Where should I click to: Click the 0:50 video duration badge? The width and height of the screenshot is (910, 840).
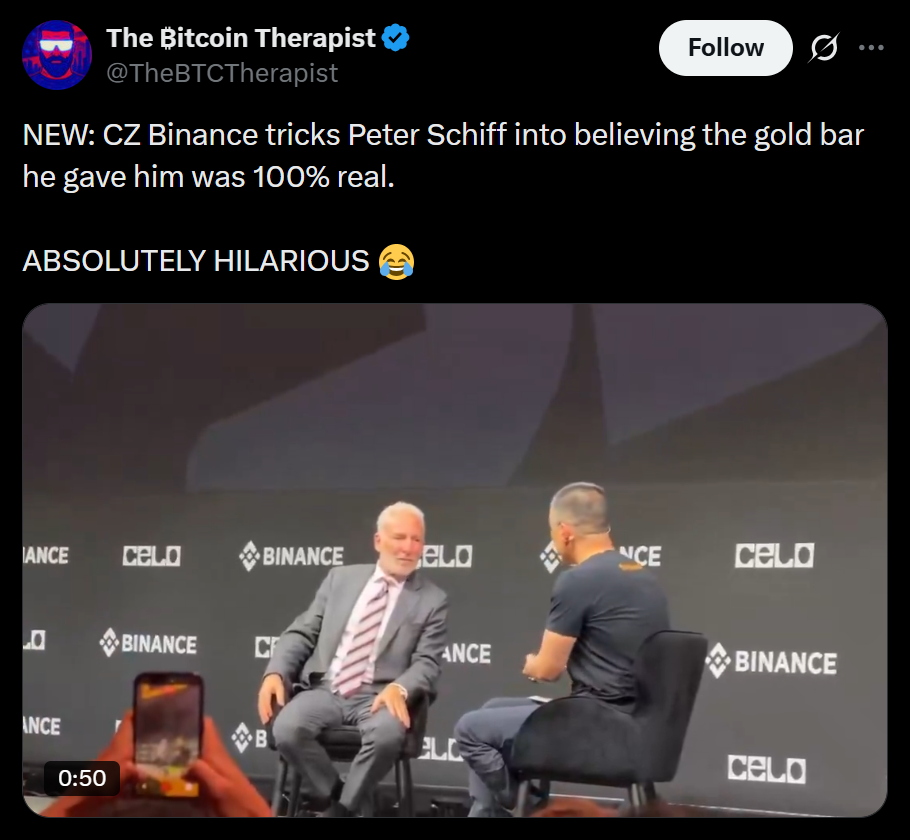click(x=82, y=778)
